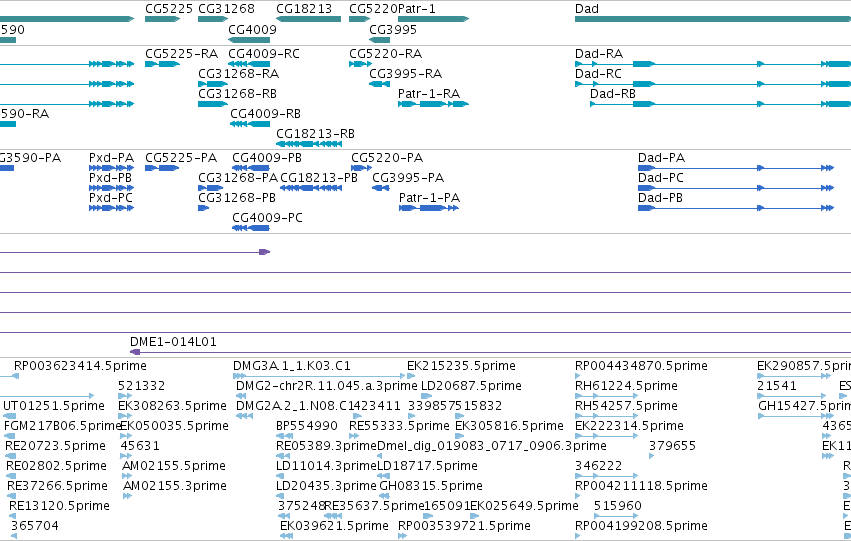Open protein label Dad-PA

click(661, 158)
